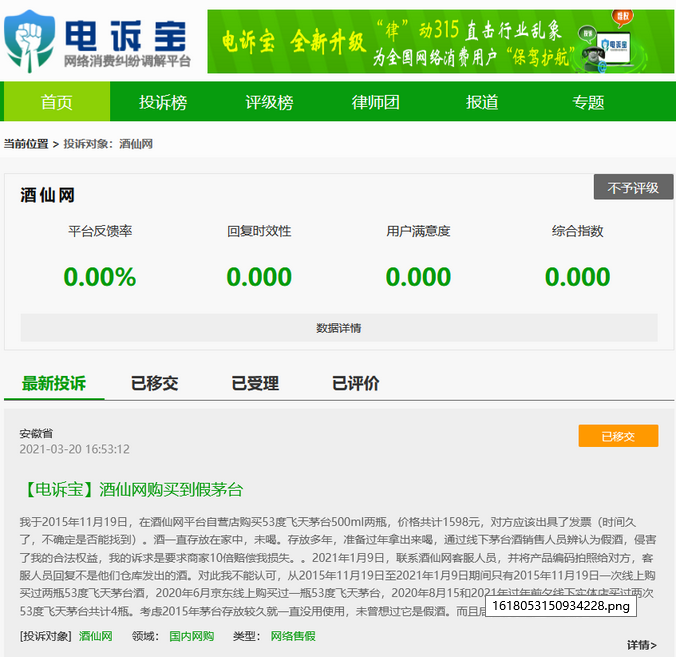The image size is (684, 657).
Task: Click the 电诉宝 fist shield logo
Action: click(30, 41)
